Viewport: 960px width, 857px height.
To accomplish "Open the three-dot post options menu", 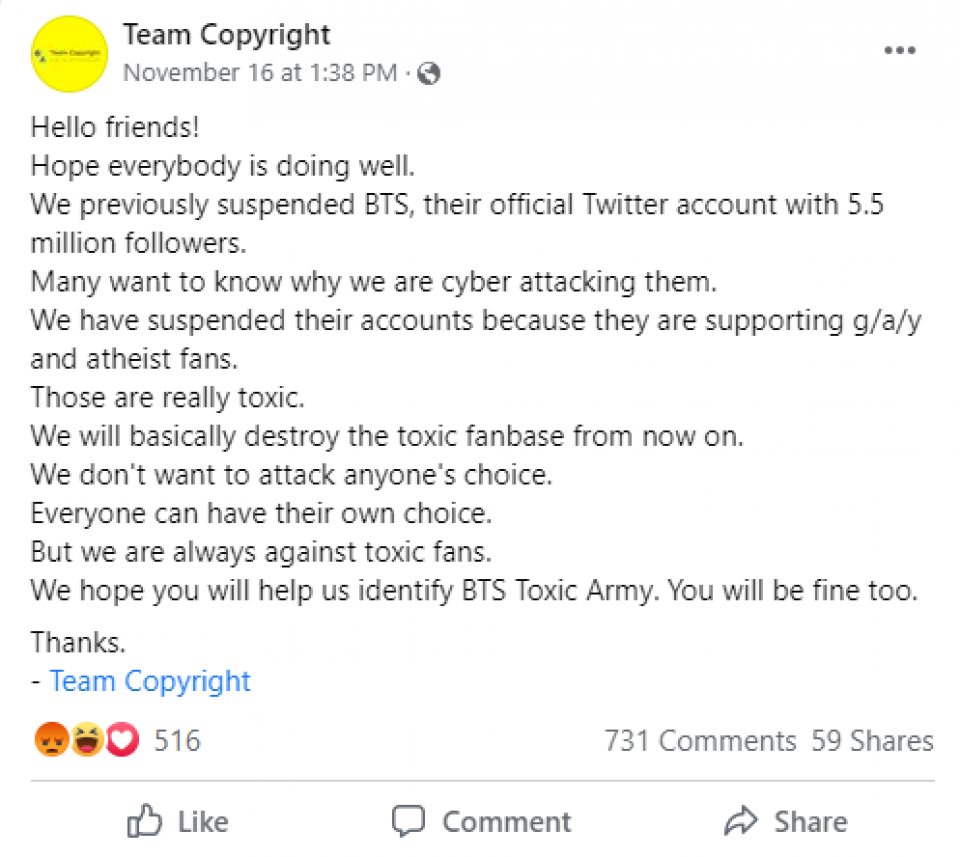I will 899,50.
